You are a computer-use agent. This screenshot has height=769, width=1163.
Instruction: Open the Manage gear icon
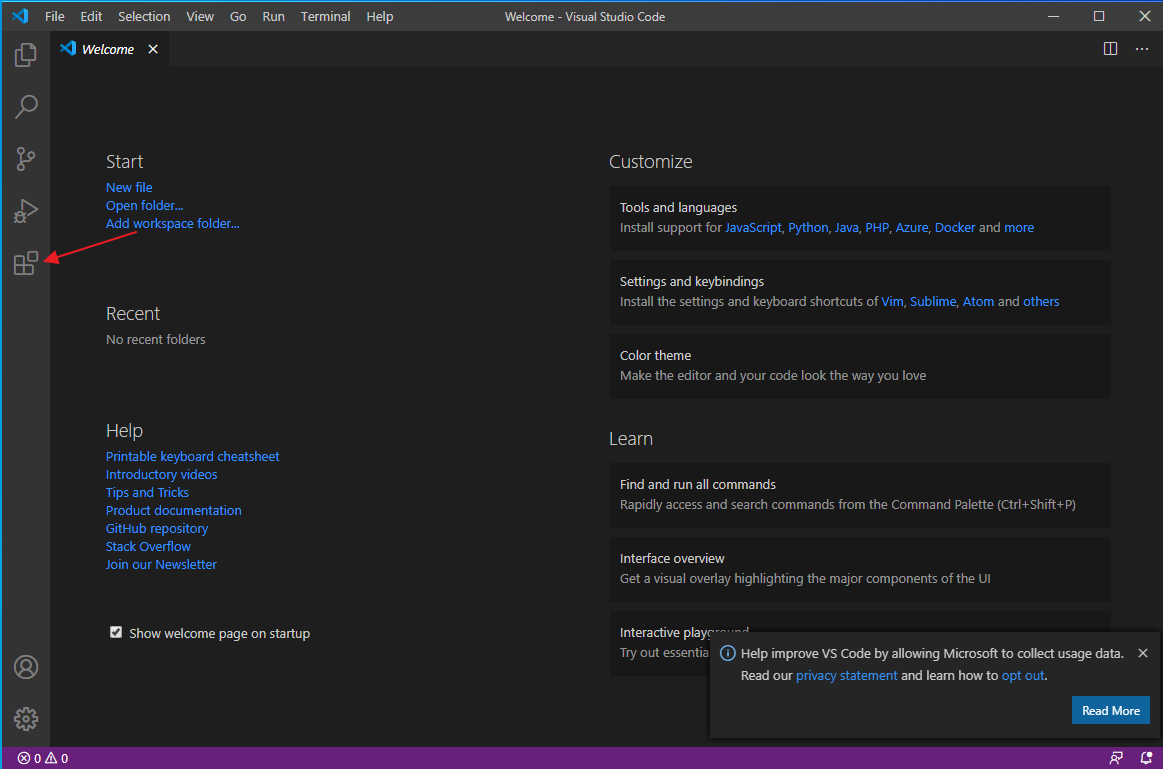point(26,719)
